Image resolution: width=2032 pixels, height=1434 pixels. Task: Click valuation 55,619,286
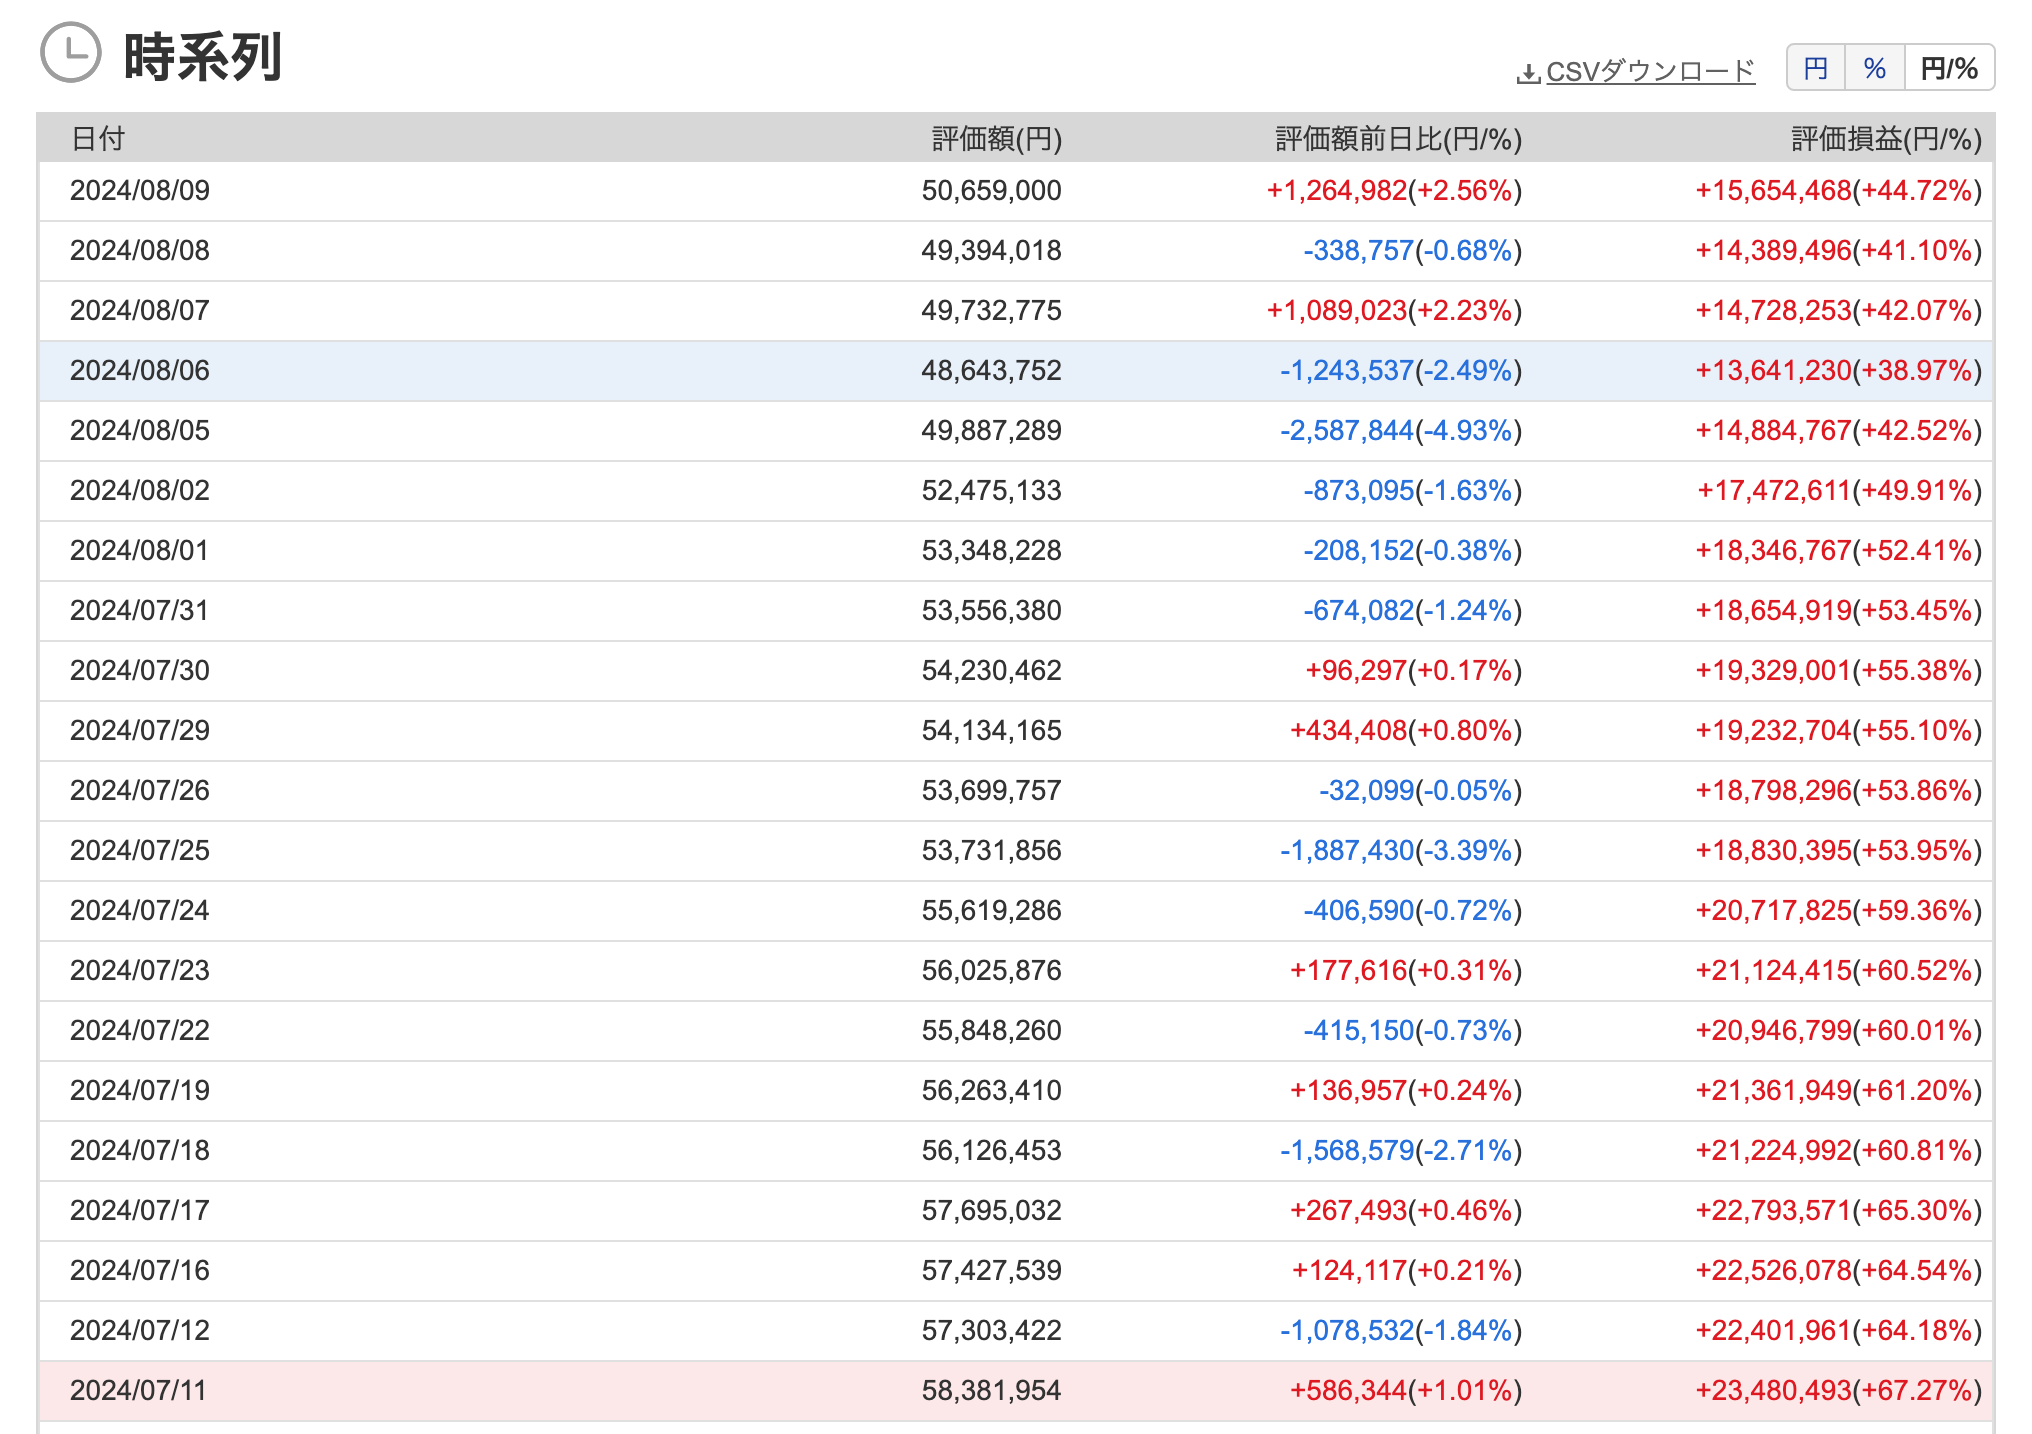(x=991, y=910)
